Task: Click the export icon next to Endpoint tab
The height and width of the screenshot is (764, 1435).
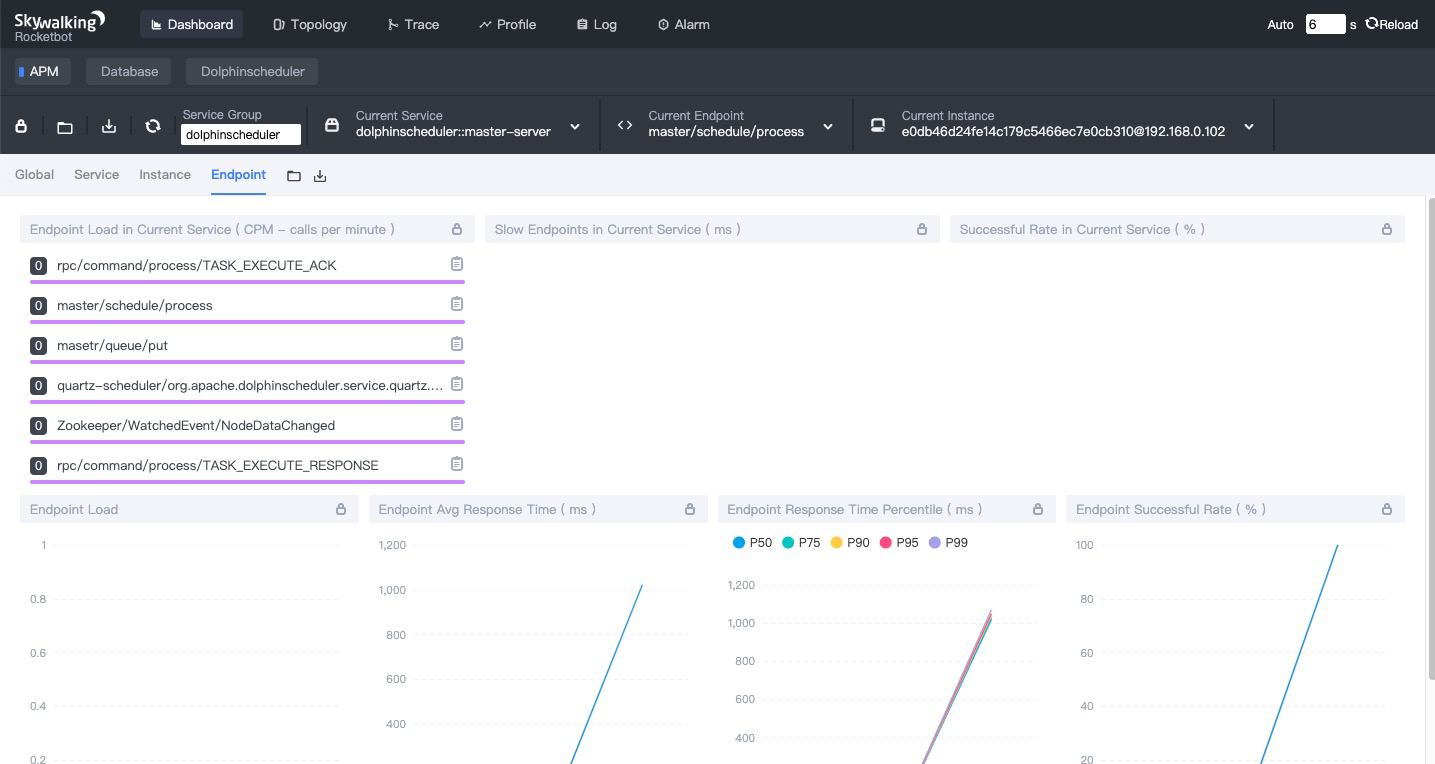Action: pos(320,176)
